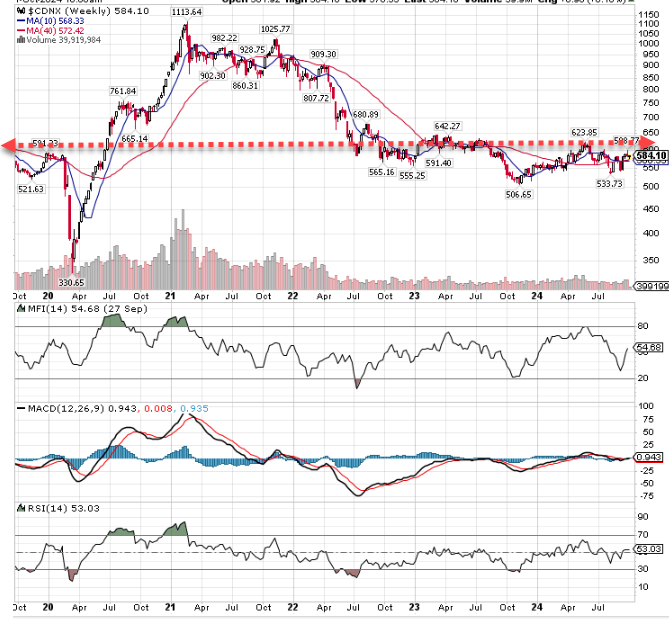This screenshot has width=669, height=619.
Task: Click the "MFI(14) 54.68 (27 Sep)" header
Action: (x=87, y=308)
